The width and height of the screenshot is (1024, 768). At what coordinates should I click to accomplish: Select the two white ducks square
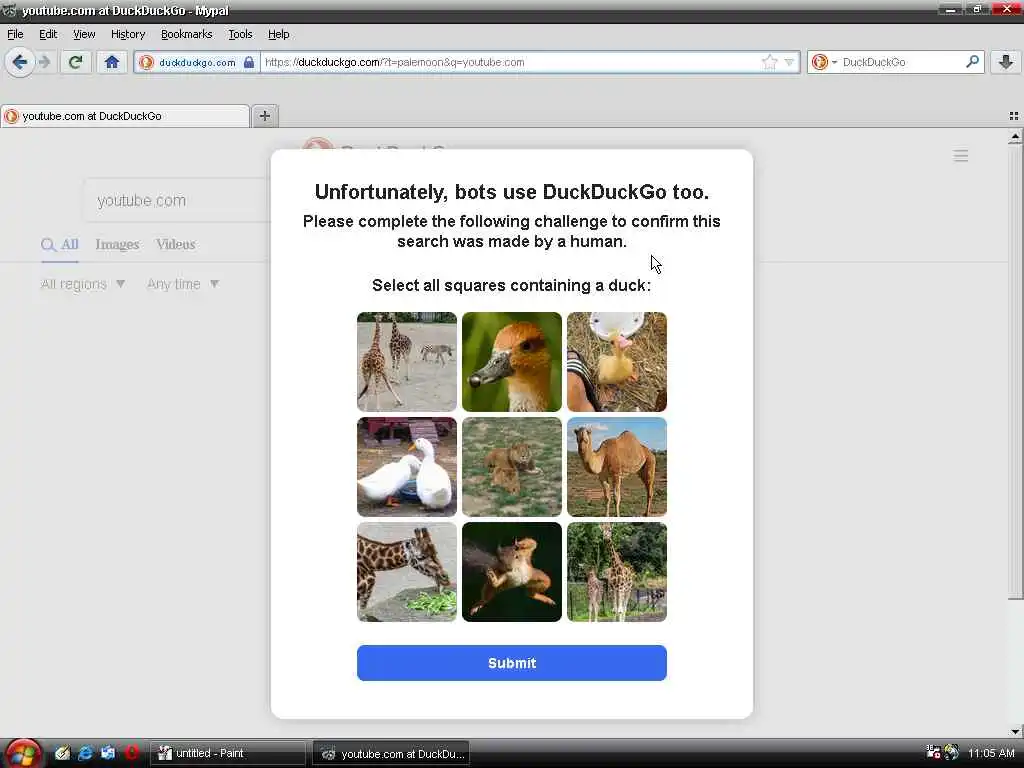(407, 467)
